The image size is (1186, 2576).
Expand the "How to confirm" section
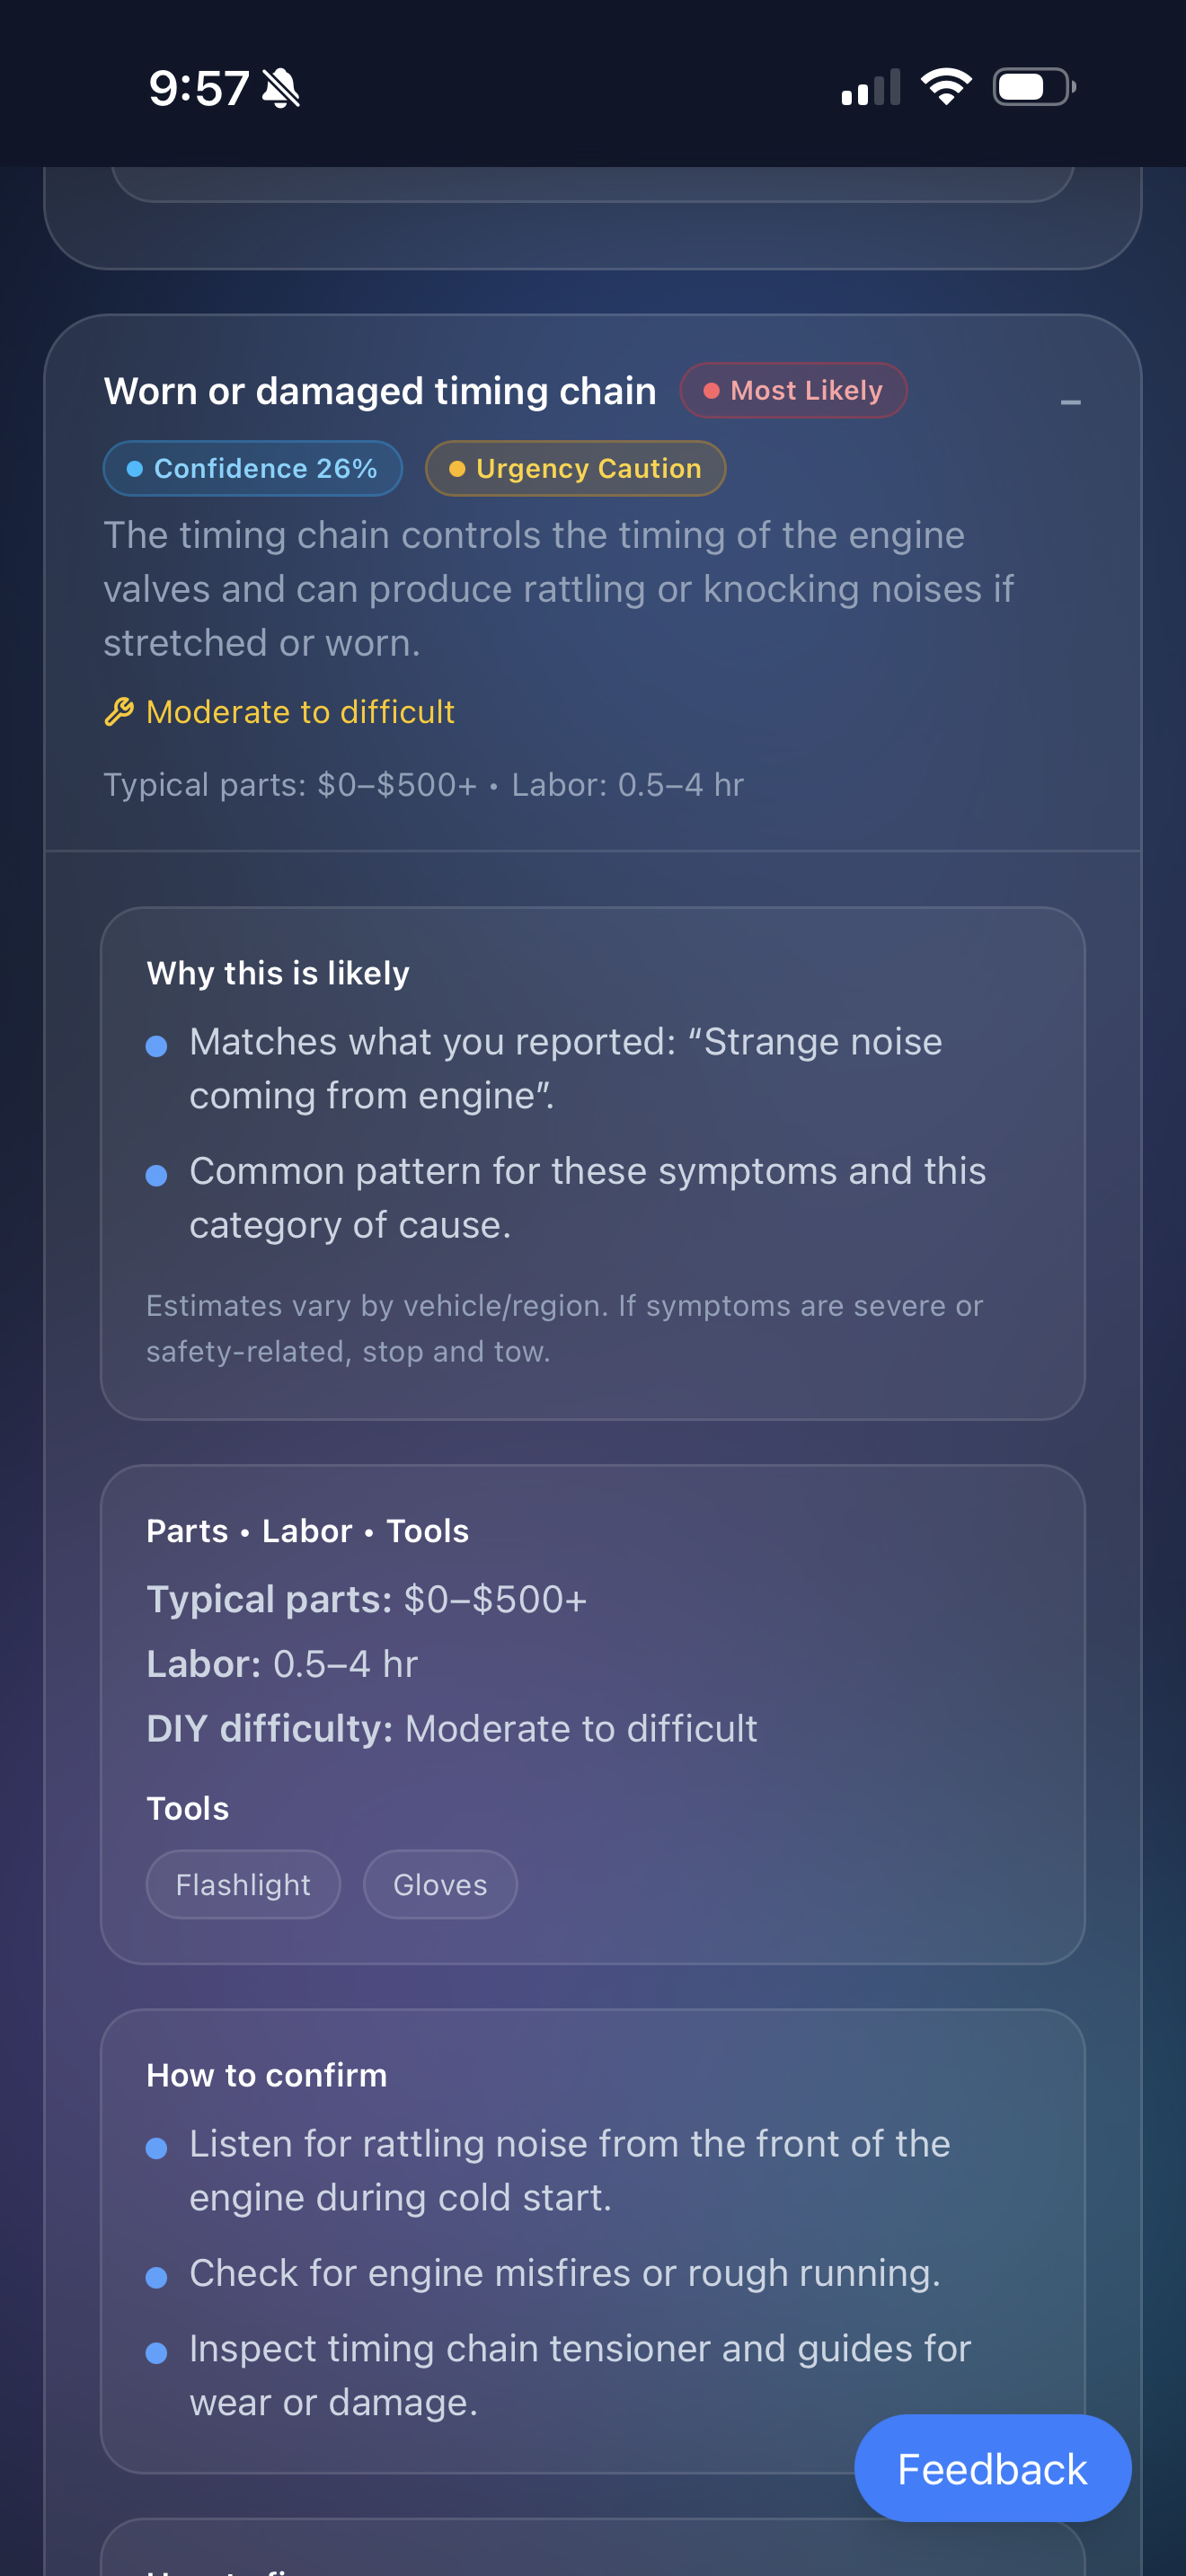coord(266,2075)
